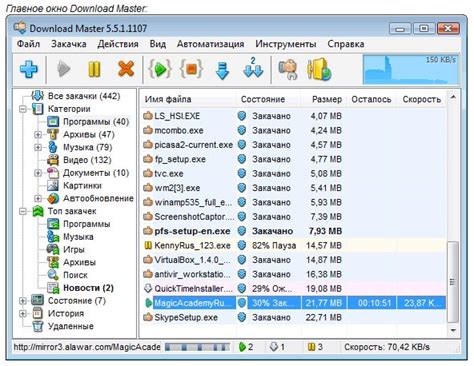The height and width of the screenshot is (366, 474).
Task: Select Музыка under Топ закачек
Action: pos(78,237)
